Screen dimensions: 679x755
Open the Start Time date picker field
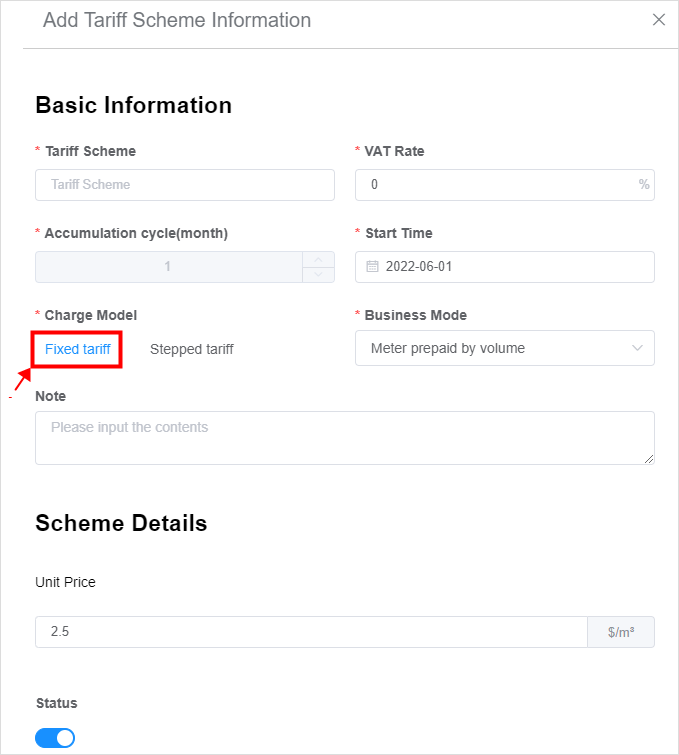[x=505, y=267]
